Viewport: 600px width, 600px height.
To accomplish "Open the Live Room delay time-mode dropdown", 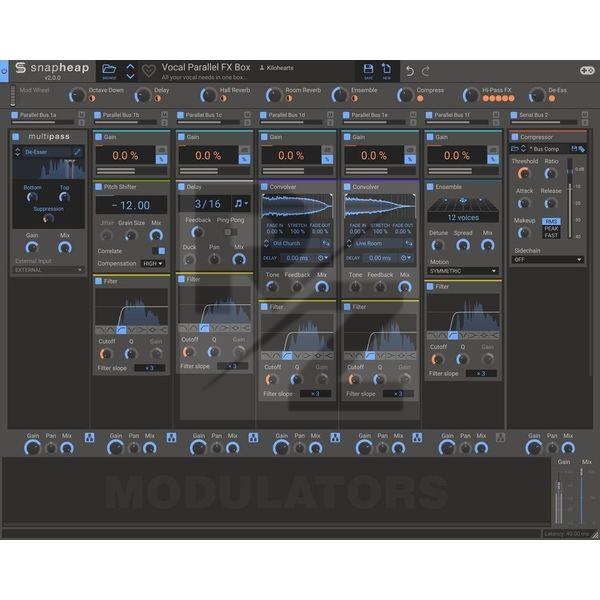I will (406, 258).
